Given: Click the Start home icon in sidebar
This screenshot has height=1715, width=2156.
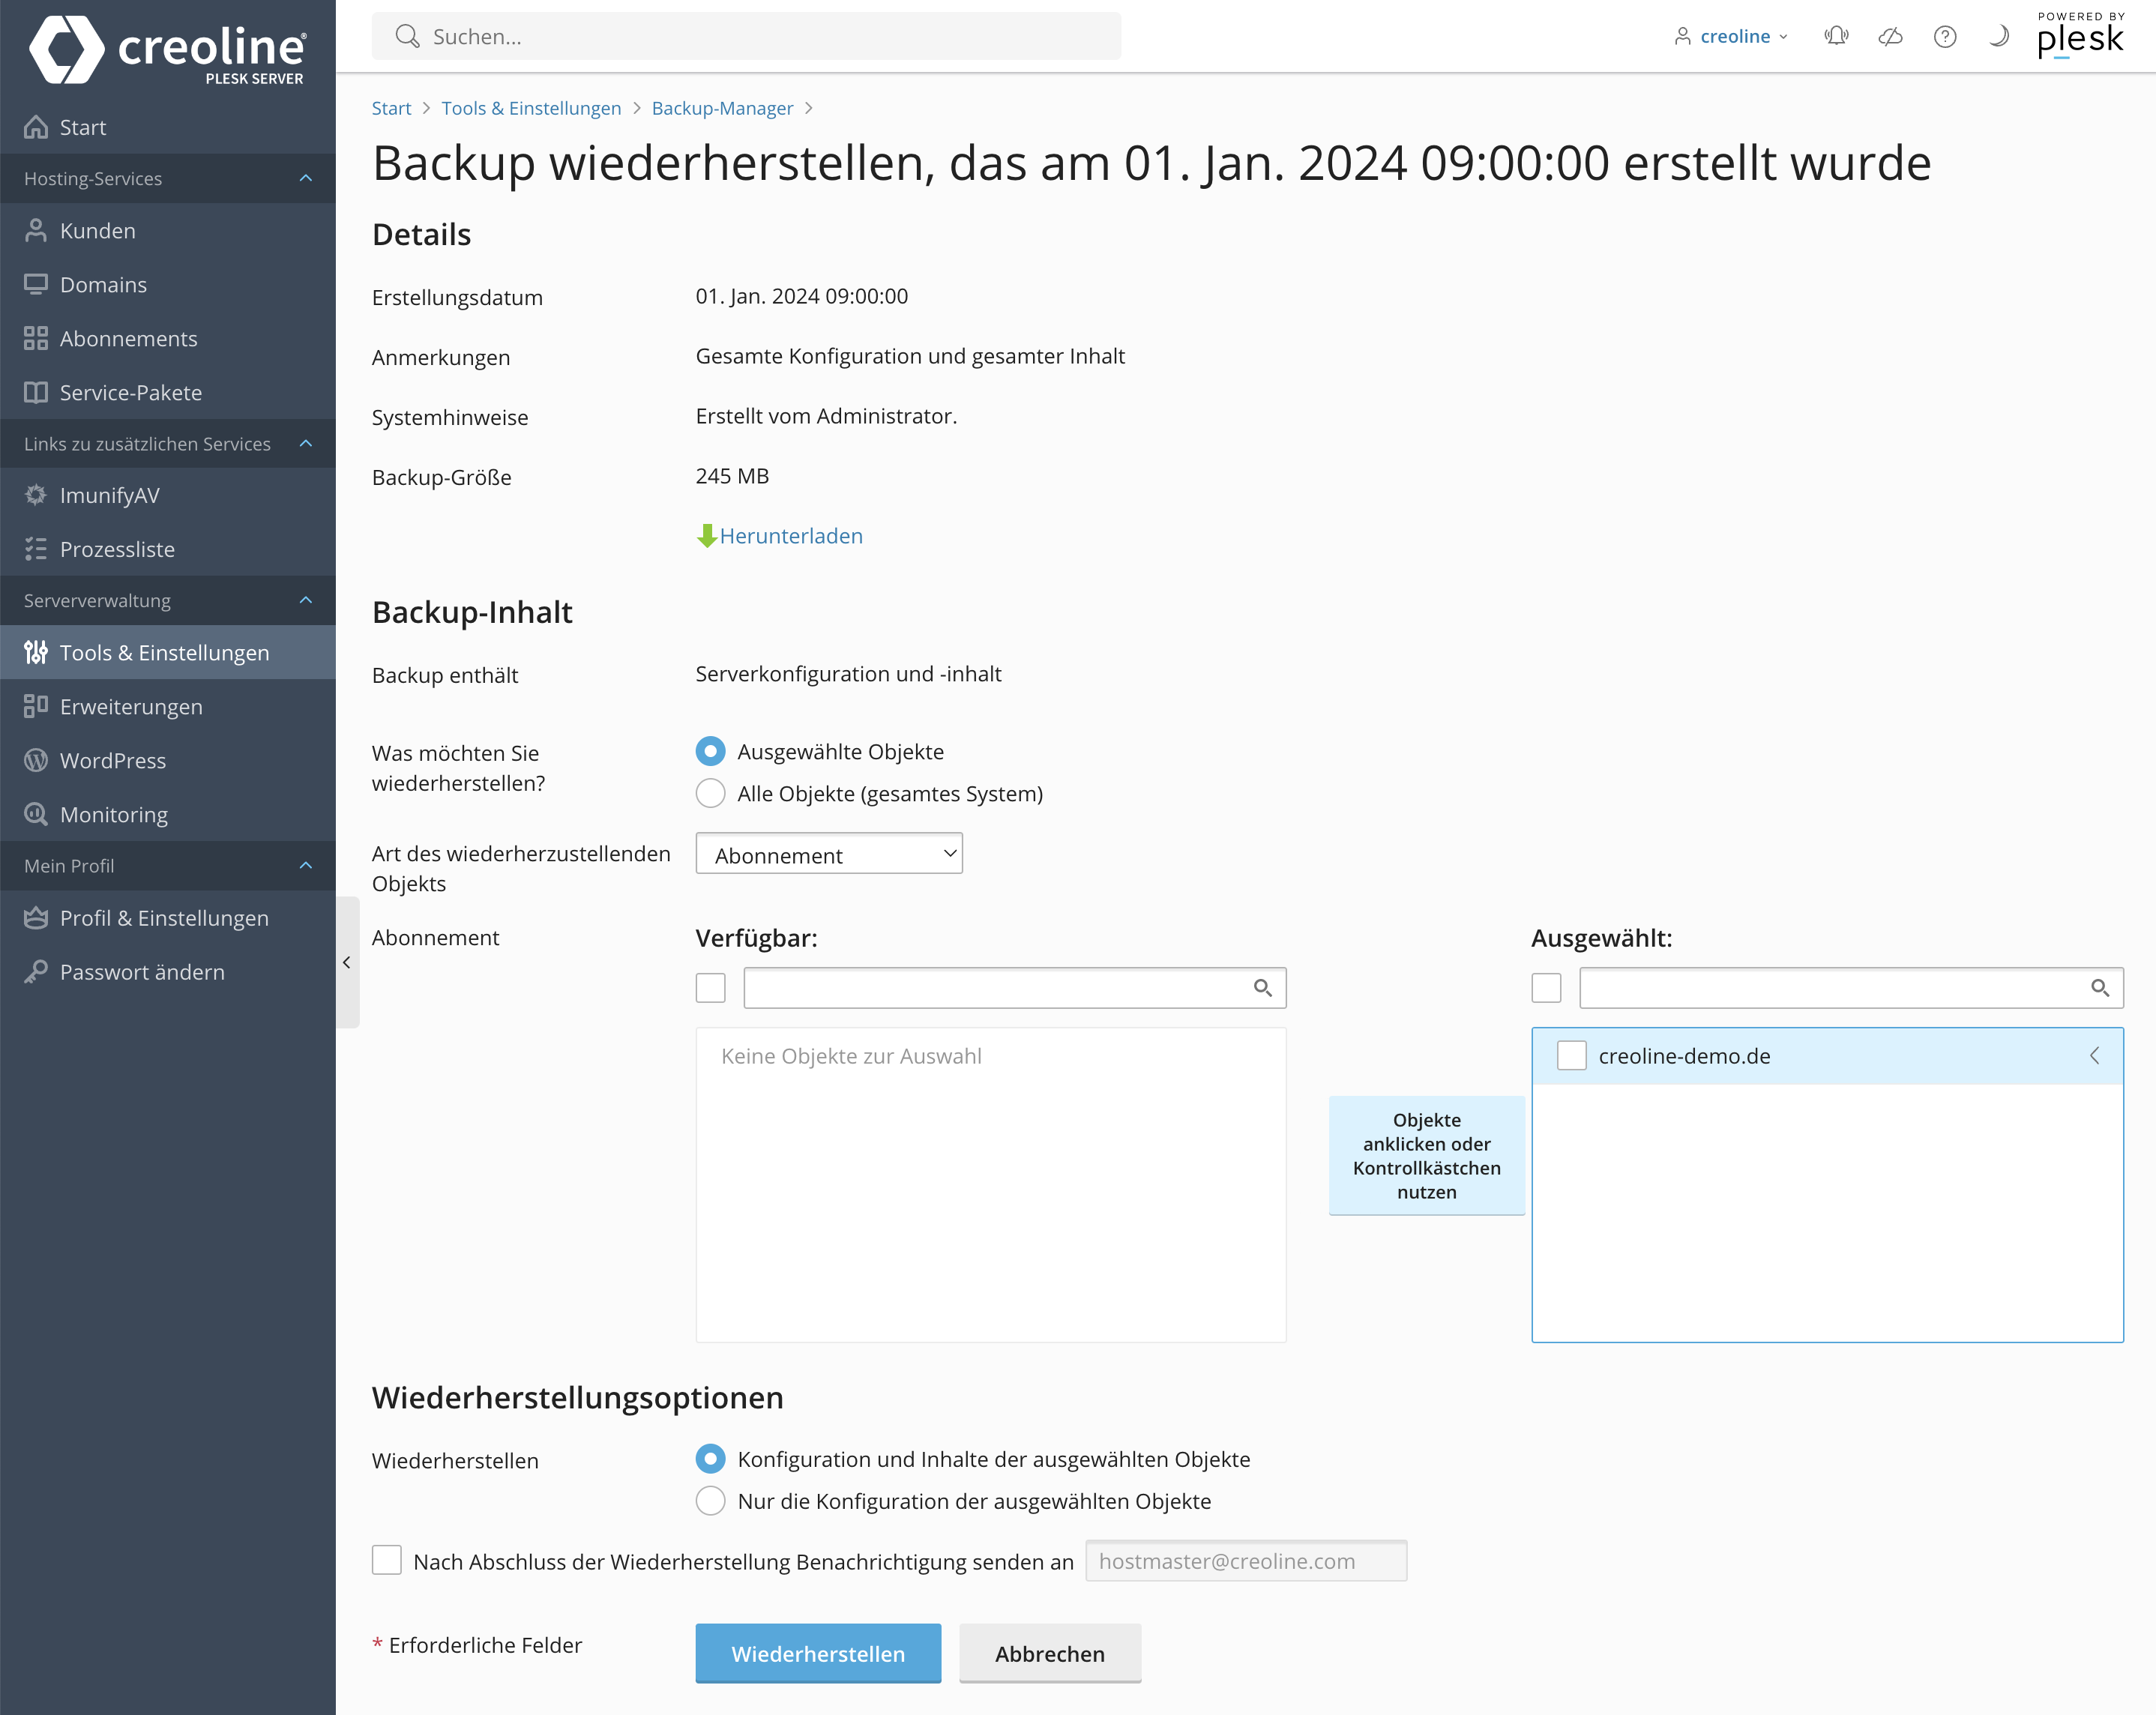Looking at the screenshot, I should coord(36,127).
